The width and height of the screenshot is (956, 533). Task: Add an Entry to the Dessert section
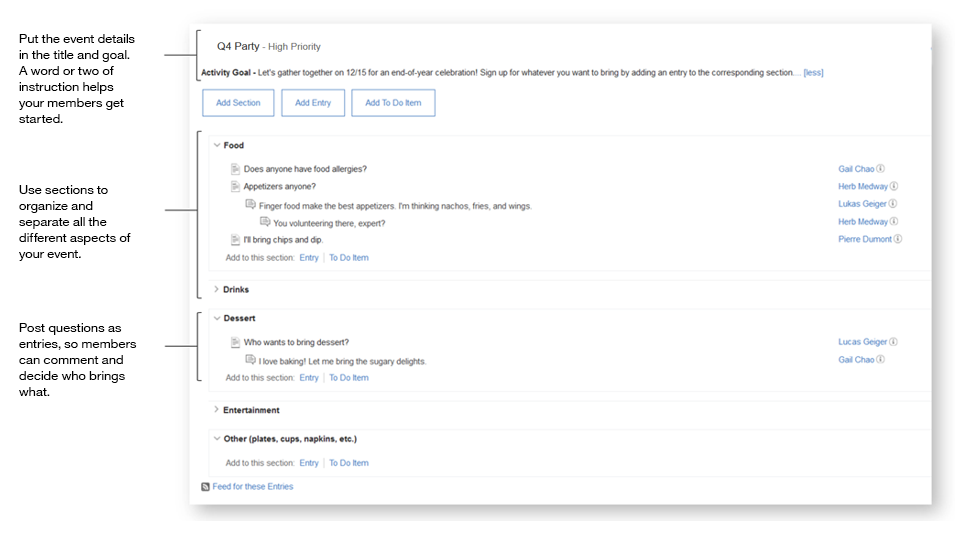(x=309, y=378)
